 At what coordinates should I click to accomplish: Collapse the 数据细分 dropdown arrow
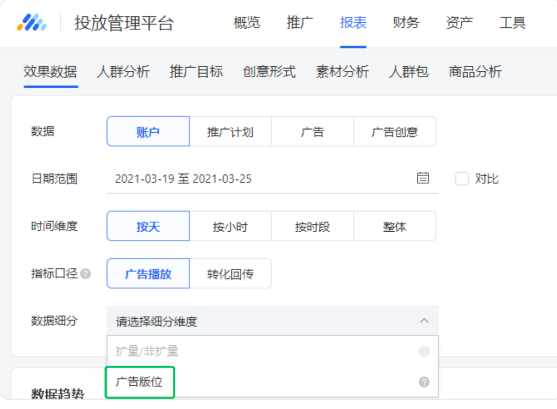point(424,321)
